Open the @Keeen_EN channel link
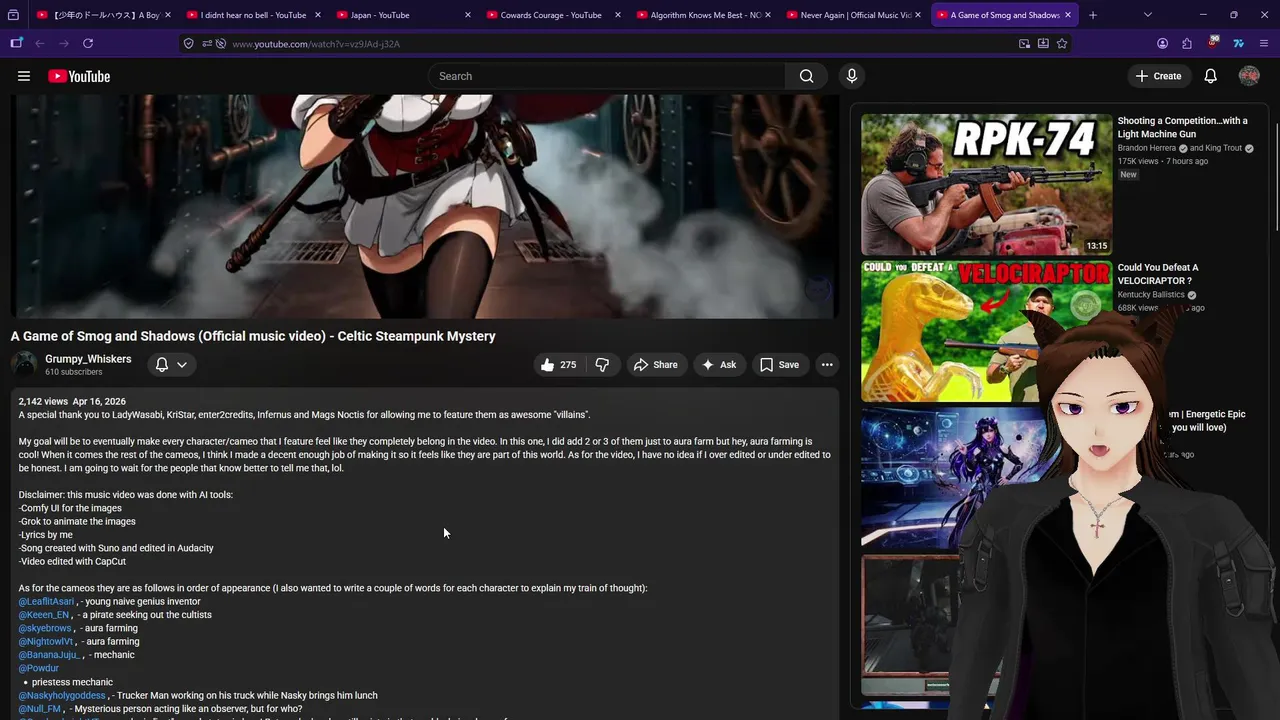1280x720 pixels. coord(44,615)
